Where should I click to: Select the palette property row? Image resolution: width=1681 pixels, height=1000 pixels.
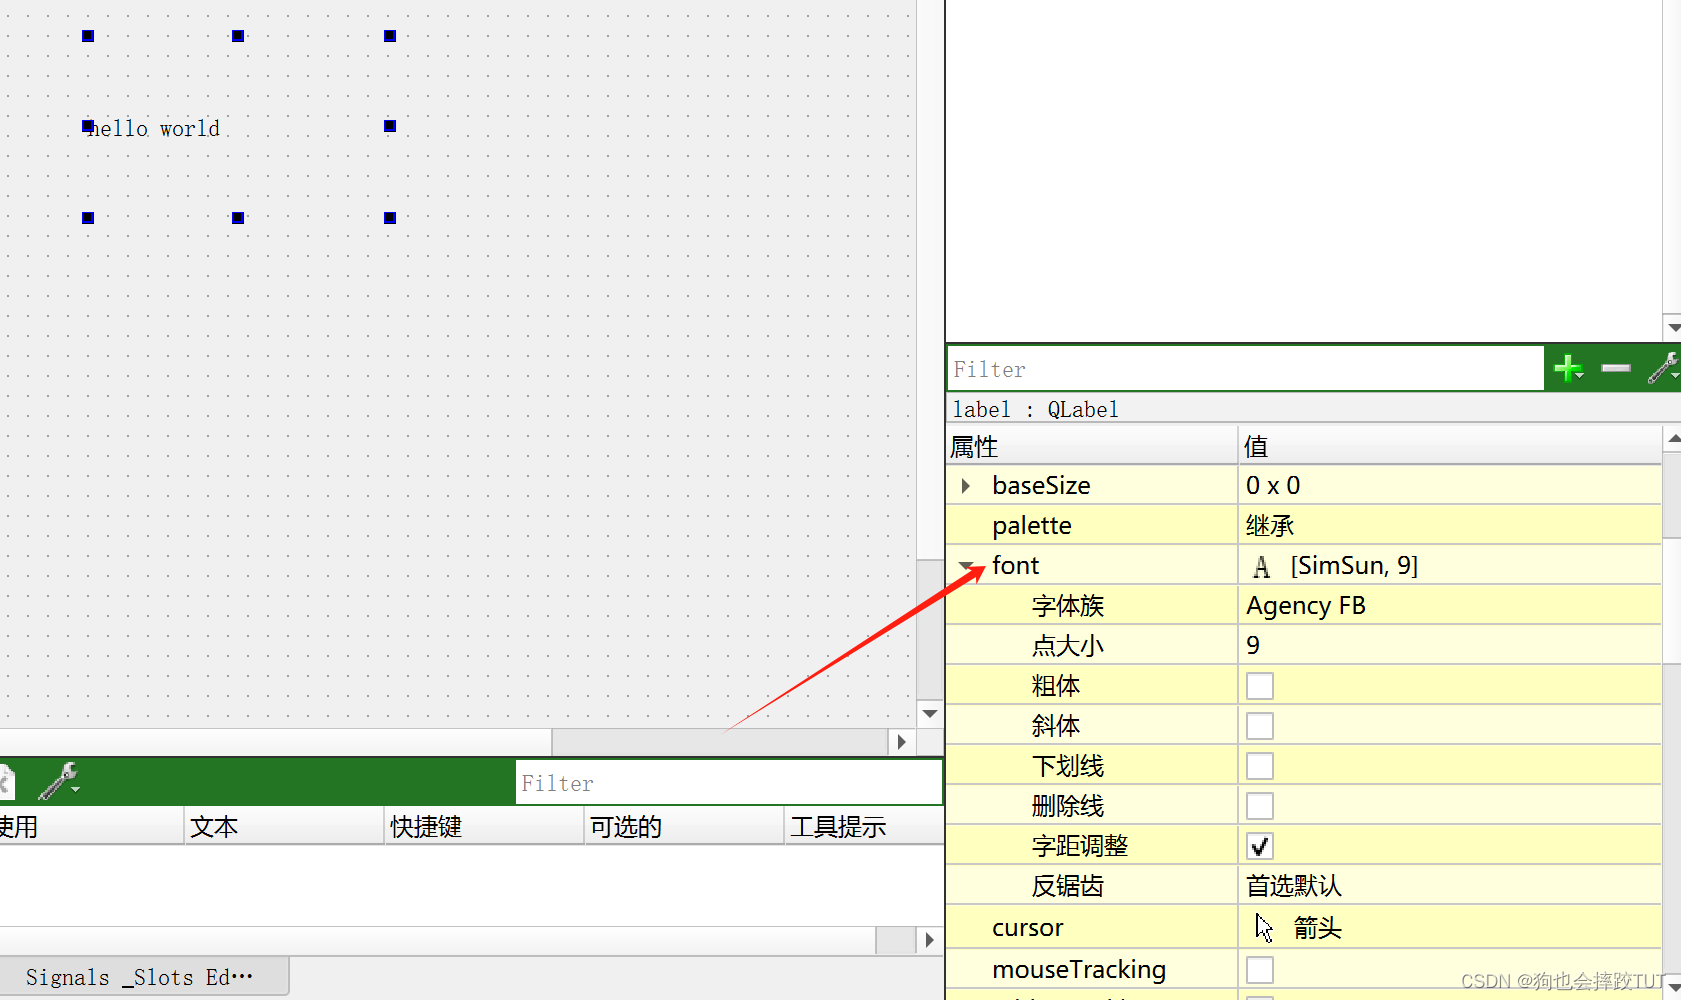coord(1304,526)
